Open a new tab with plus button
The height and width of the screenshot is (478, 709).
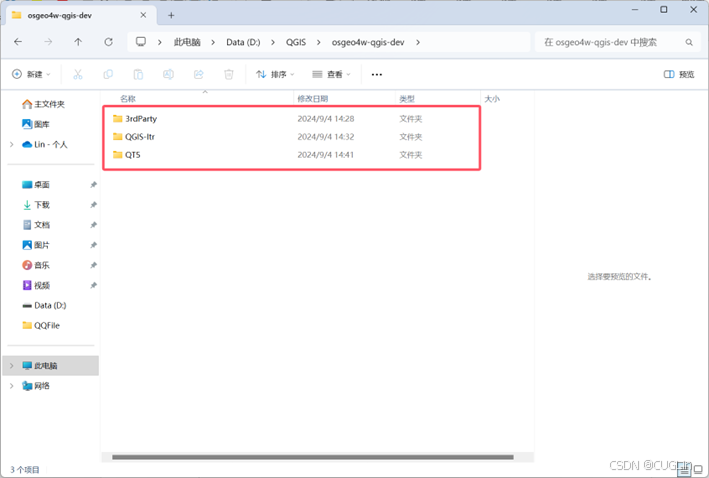pos(171,15)
